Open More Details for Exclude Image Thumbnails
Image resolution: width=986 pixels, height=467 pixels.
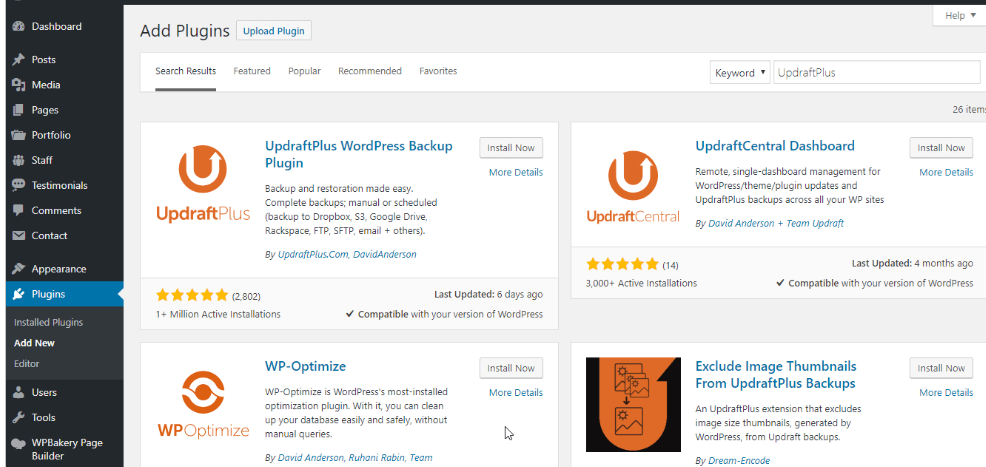tap(946, 393)
